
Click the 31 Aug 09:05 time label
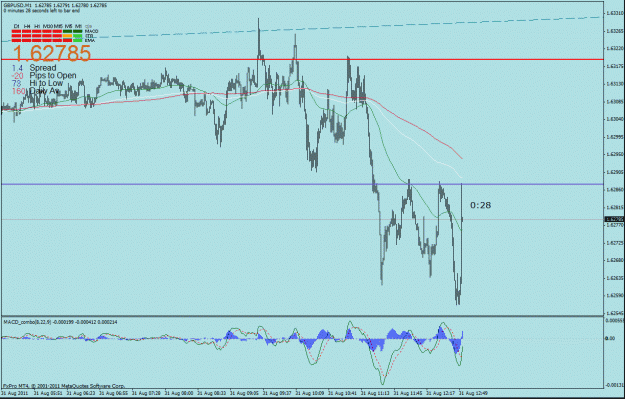(244, 393)
